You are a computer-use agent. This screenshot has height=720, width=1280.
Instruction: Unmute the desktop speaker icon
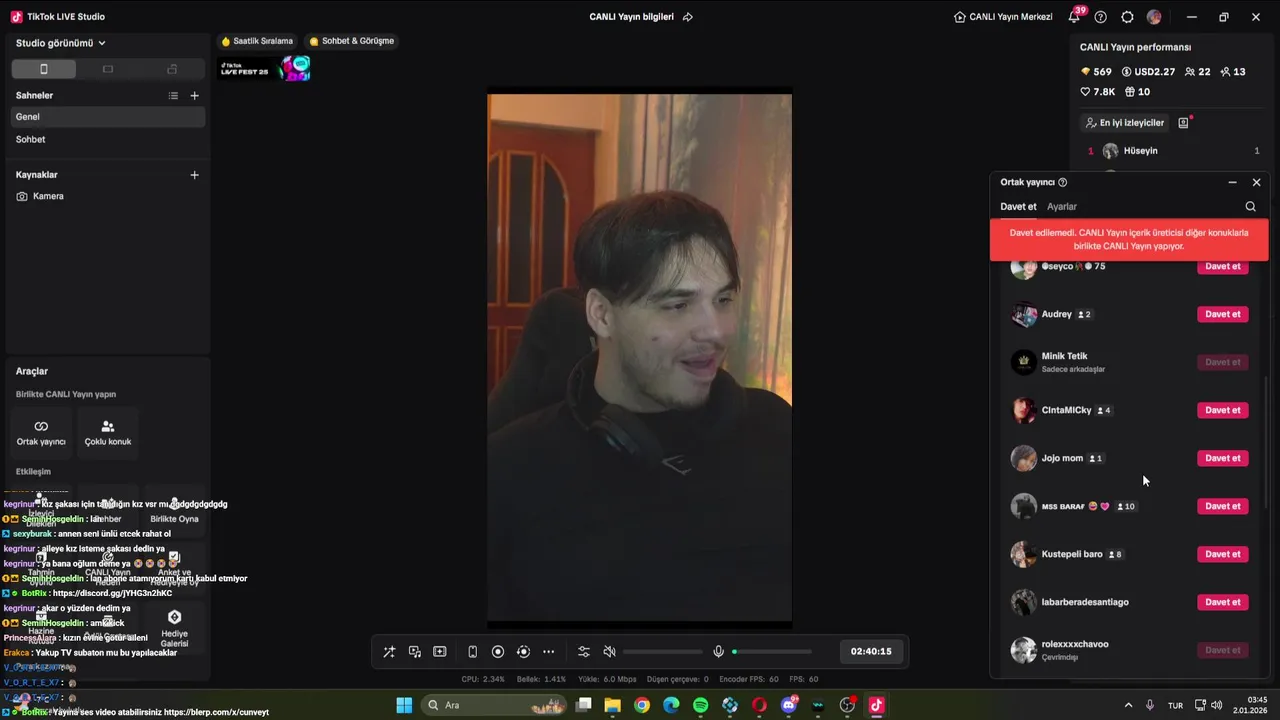pos(609,652)
